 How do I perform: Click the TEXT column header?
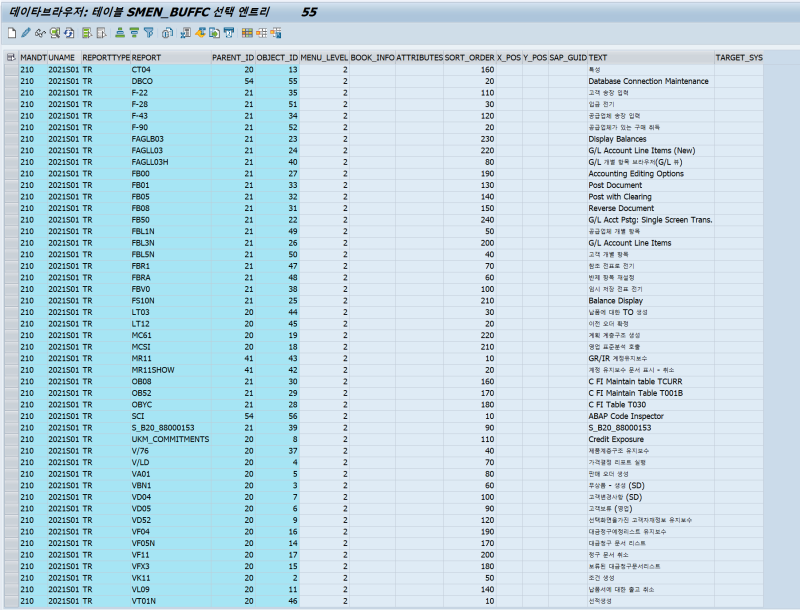(x=651, y=58)
